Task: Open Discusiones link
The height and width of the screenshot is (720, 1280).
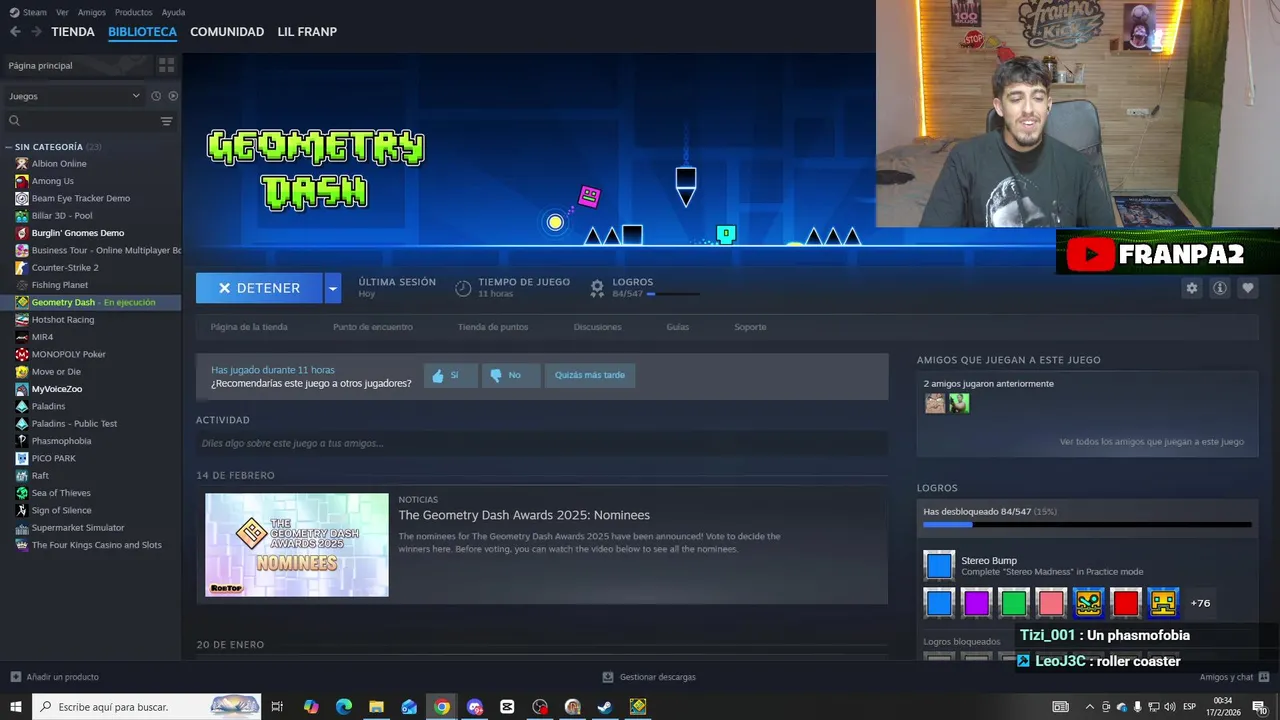Action: [598, 327]
